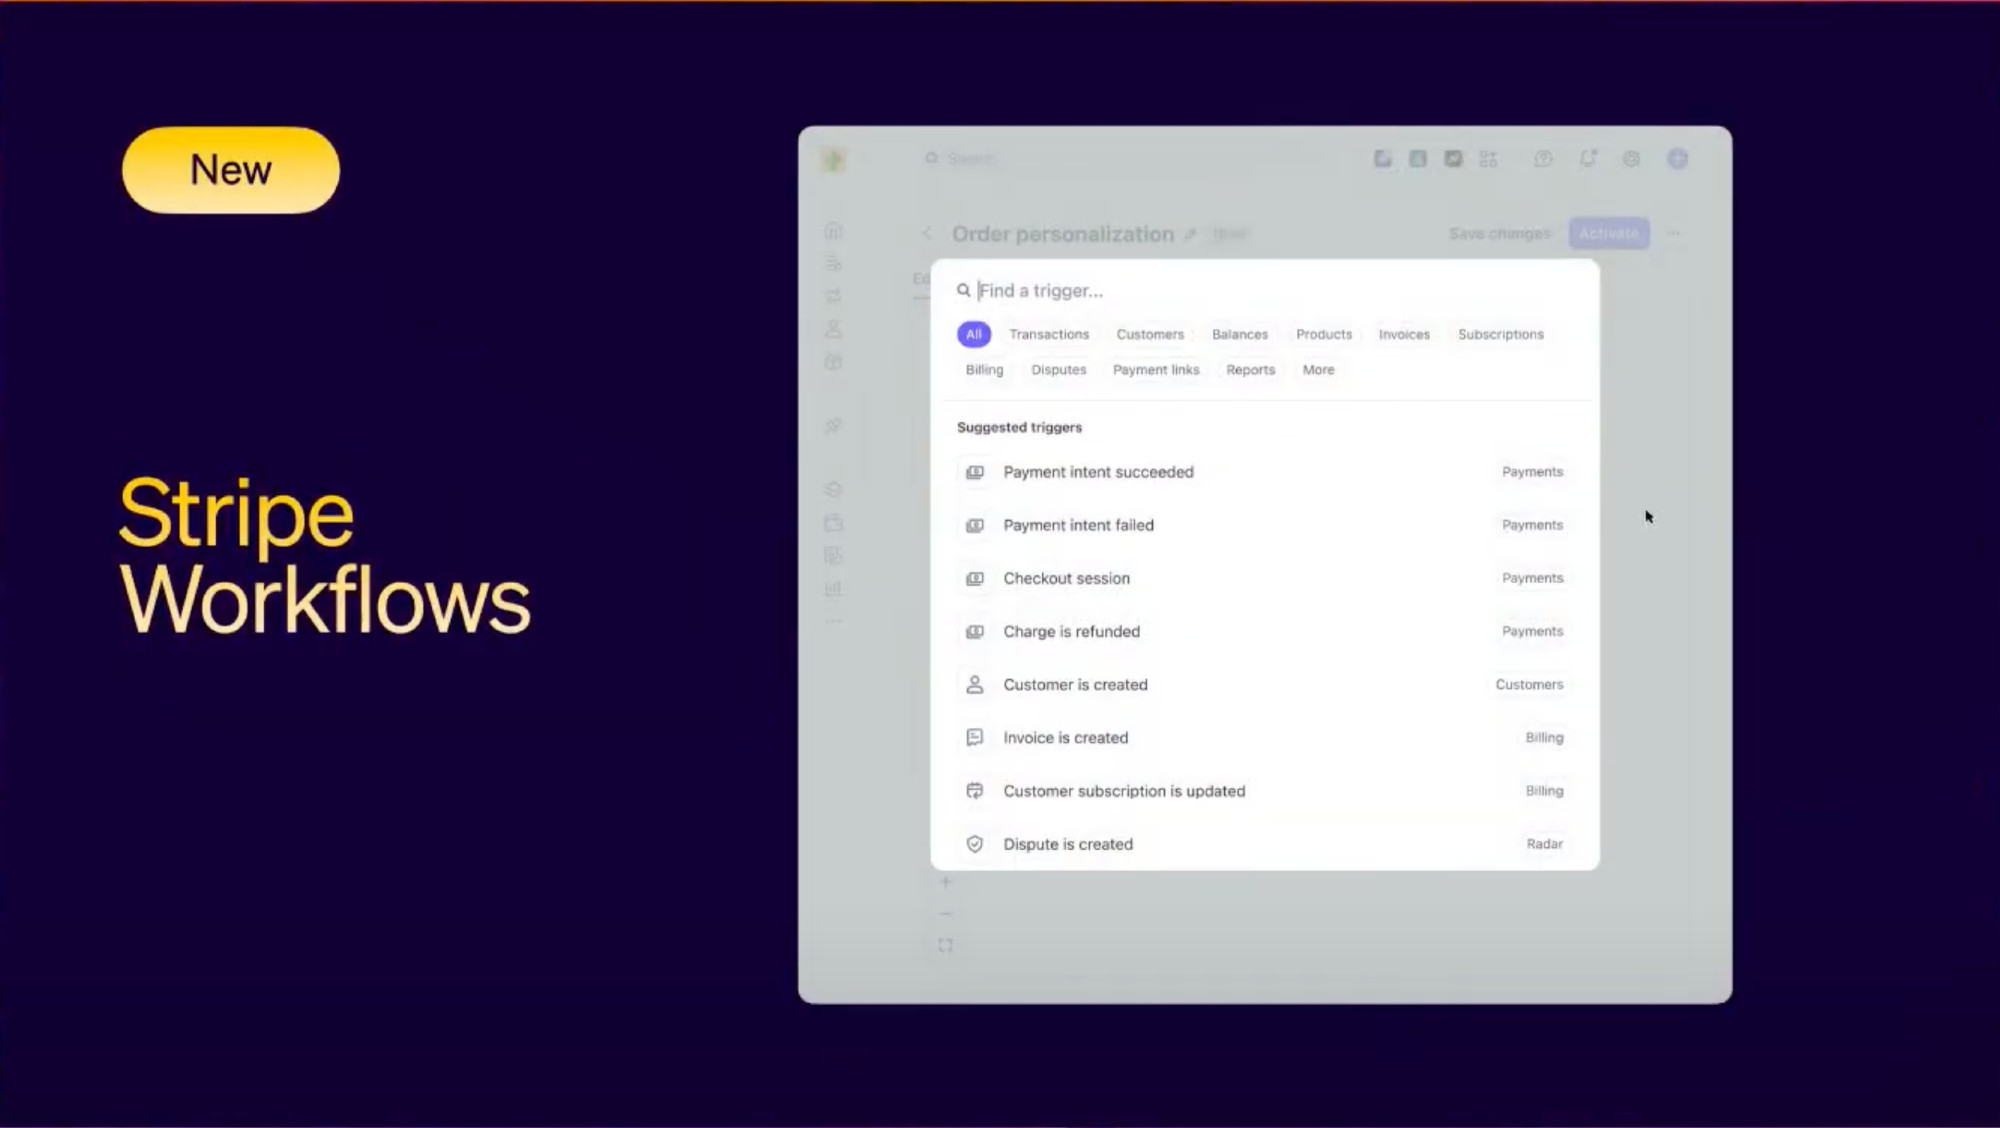Click the Charge is refunded payments icon
Screen dimensions: 2000x1128
pos(975,631)
